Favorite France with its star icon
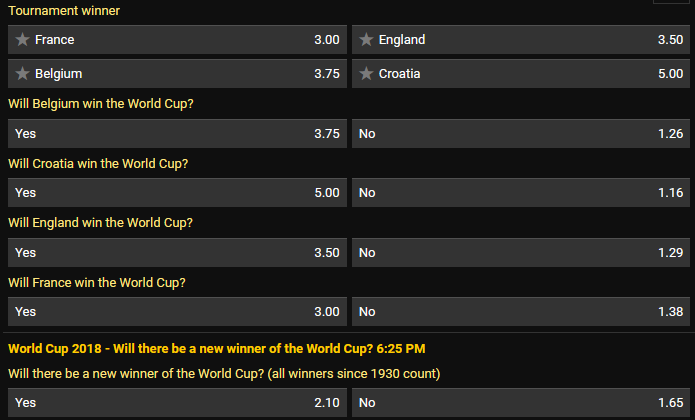695x420 pixels. click(x=22, y=40)
